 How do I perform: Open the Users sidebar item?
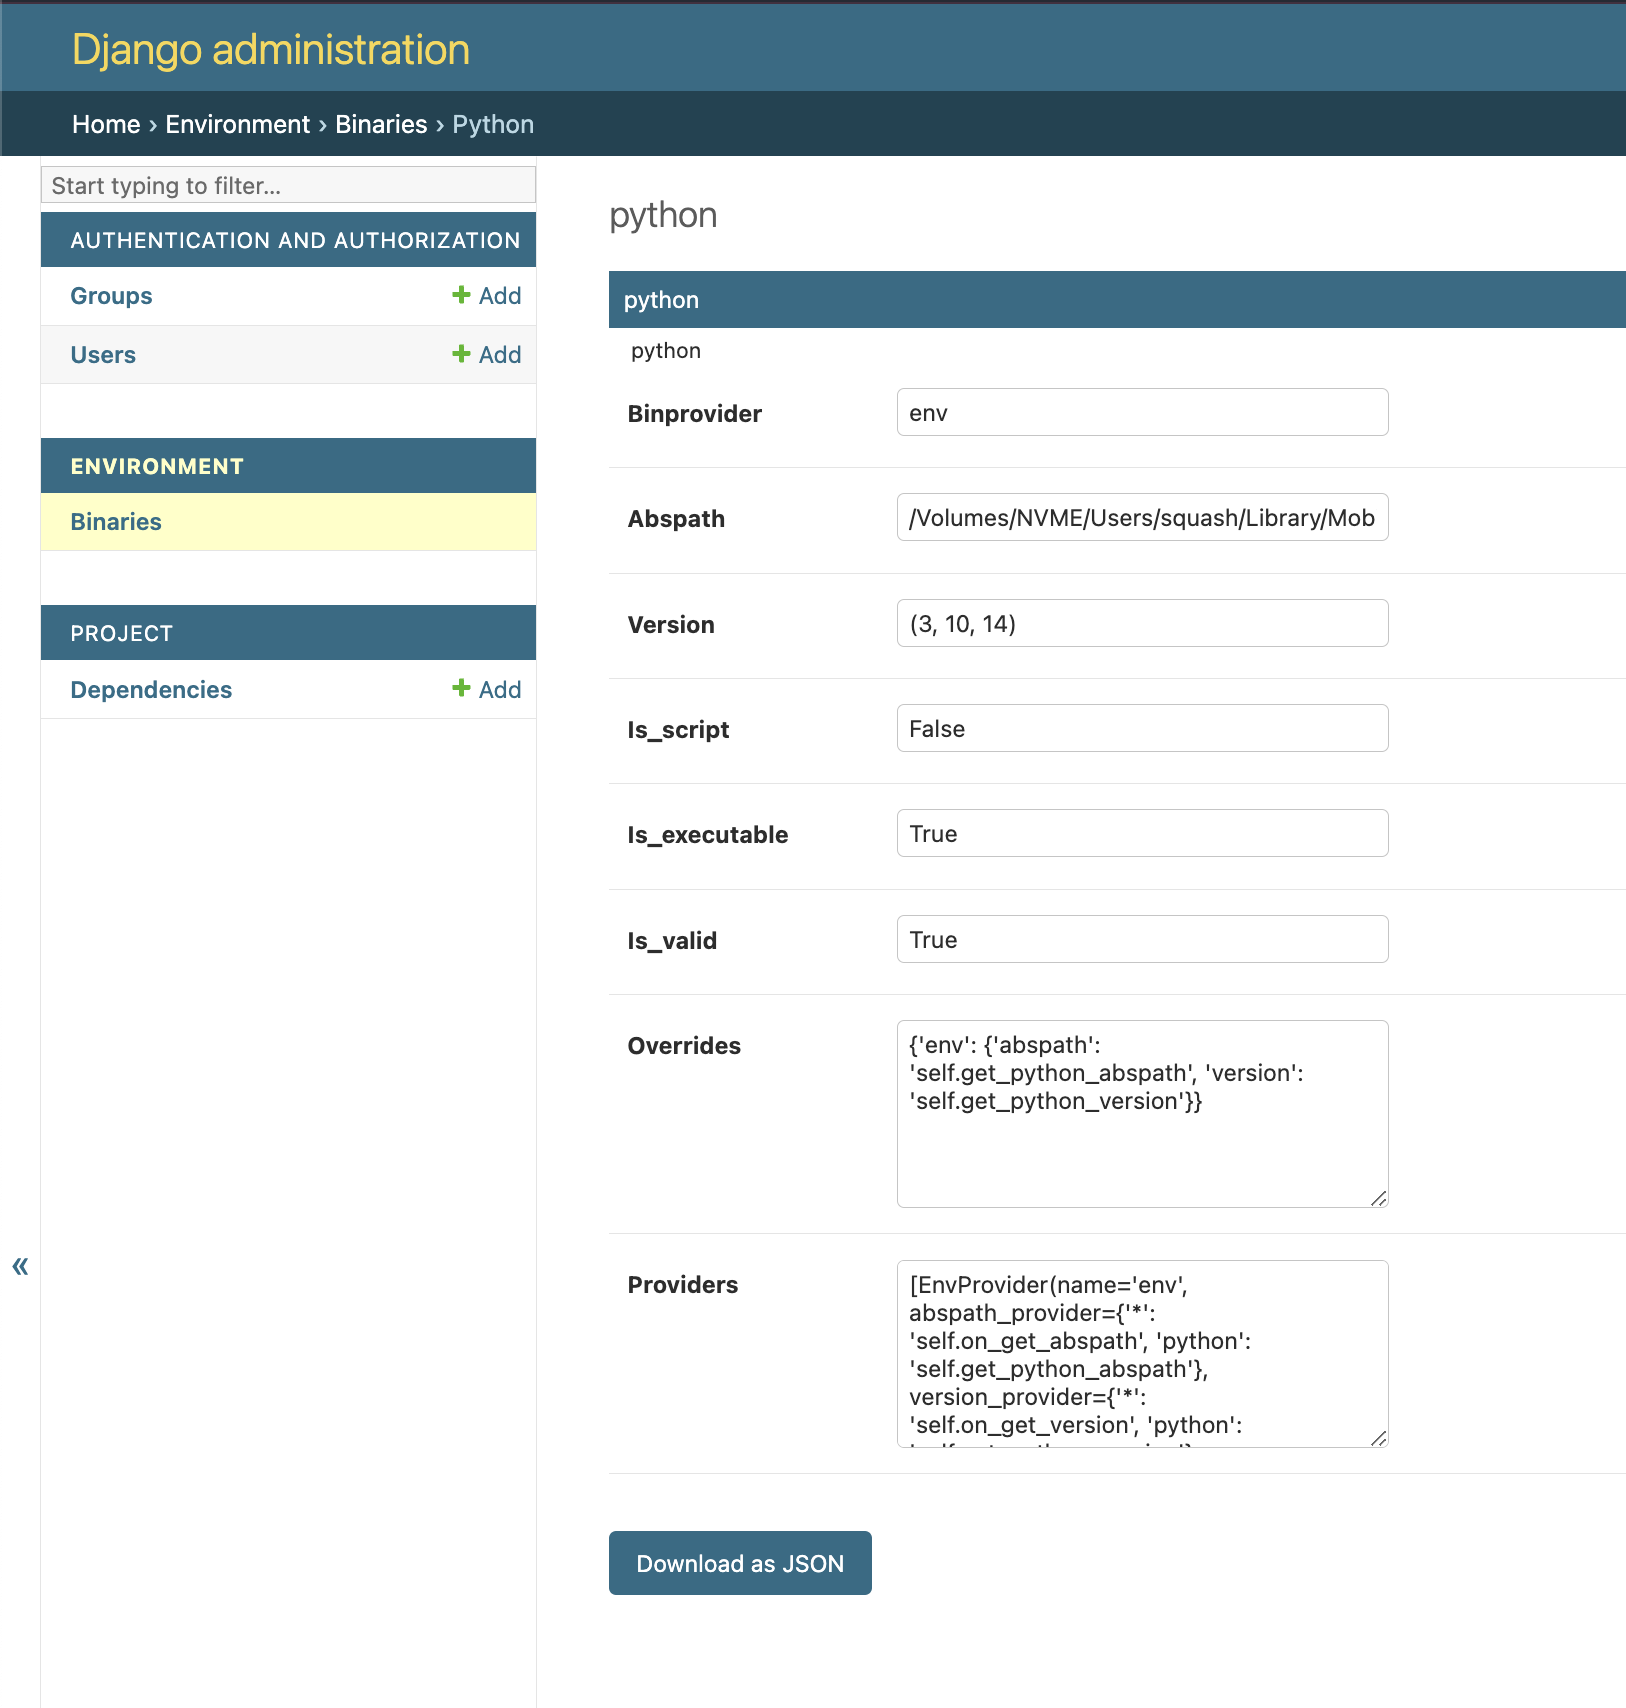pyautogui.click(x=103, y=355)
